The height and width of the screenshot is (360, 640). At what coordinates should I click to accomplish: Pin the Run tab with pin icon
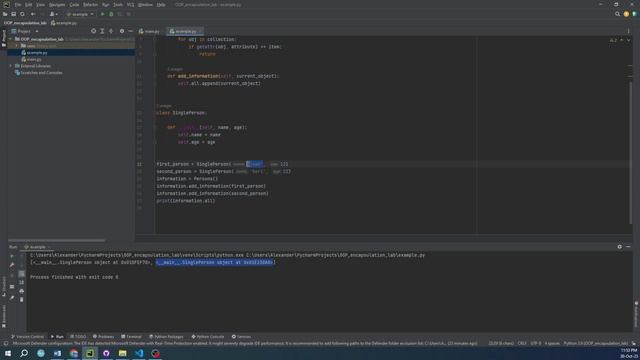(x=12, y=298)
